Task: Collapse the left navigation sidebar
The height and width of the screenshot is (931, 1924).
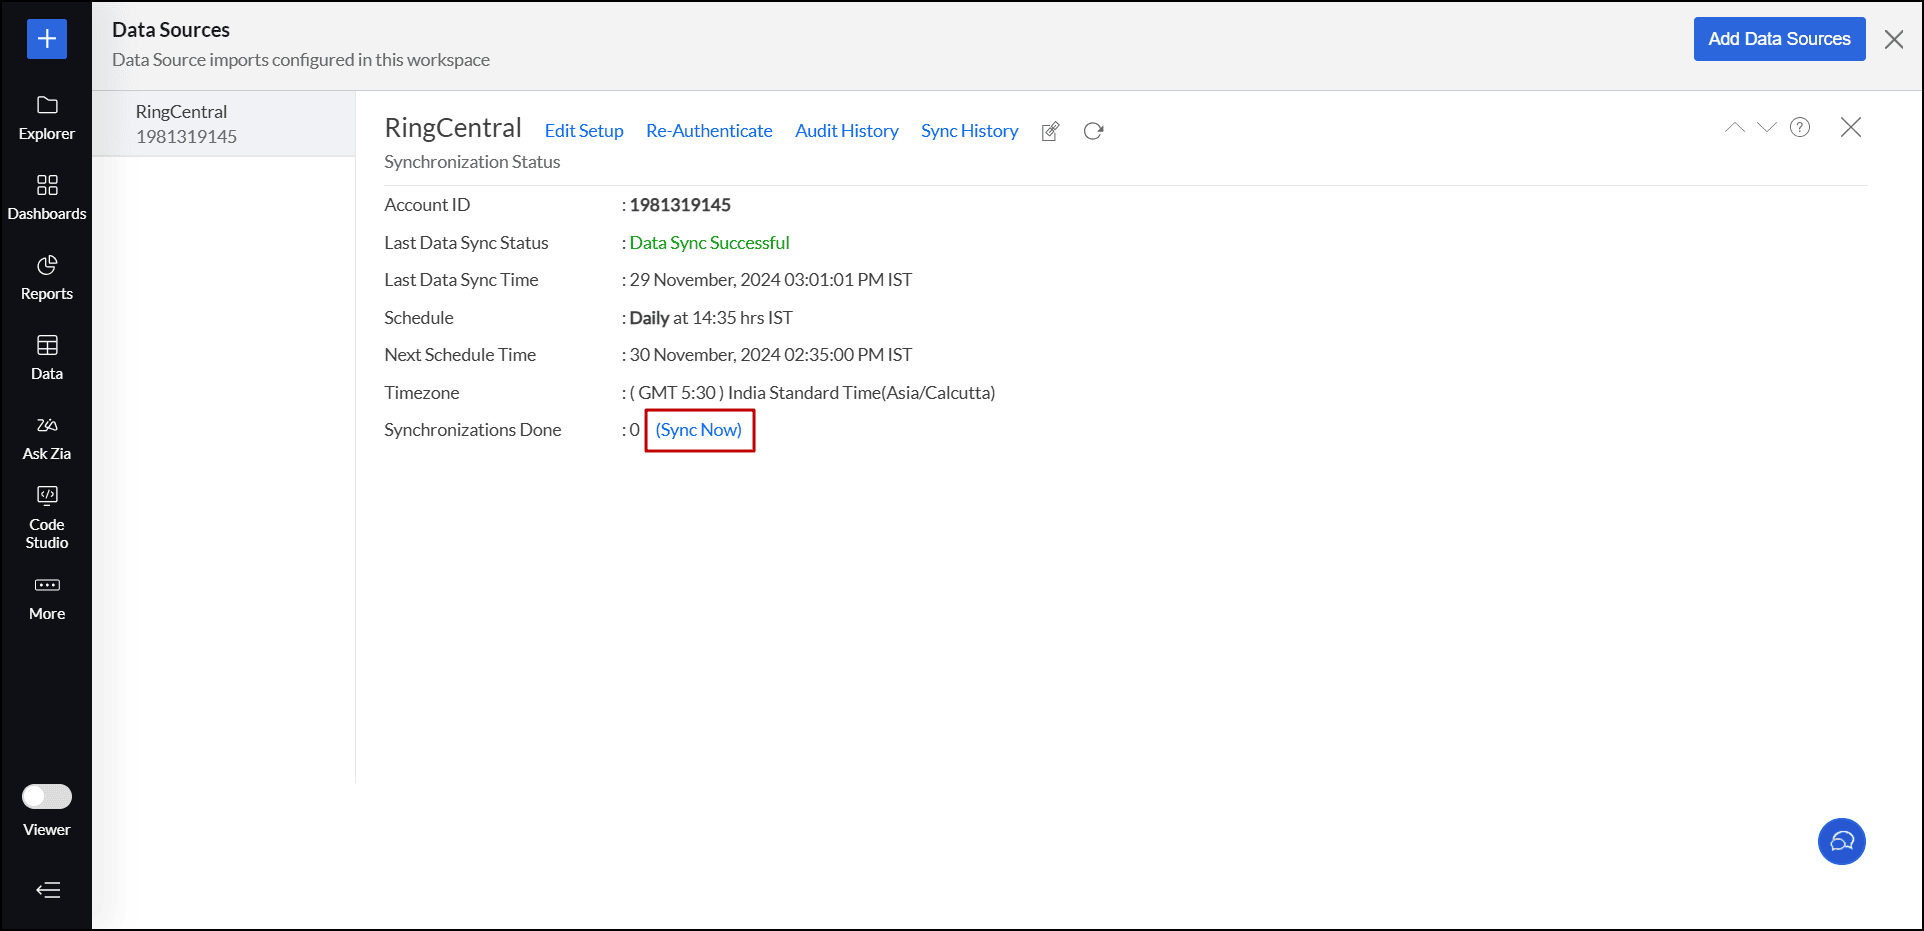Action: pyautogui.click(x=46, y=890)
